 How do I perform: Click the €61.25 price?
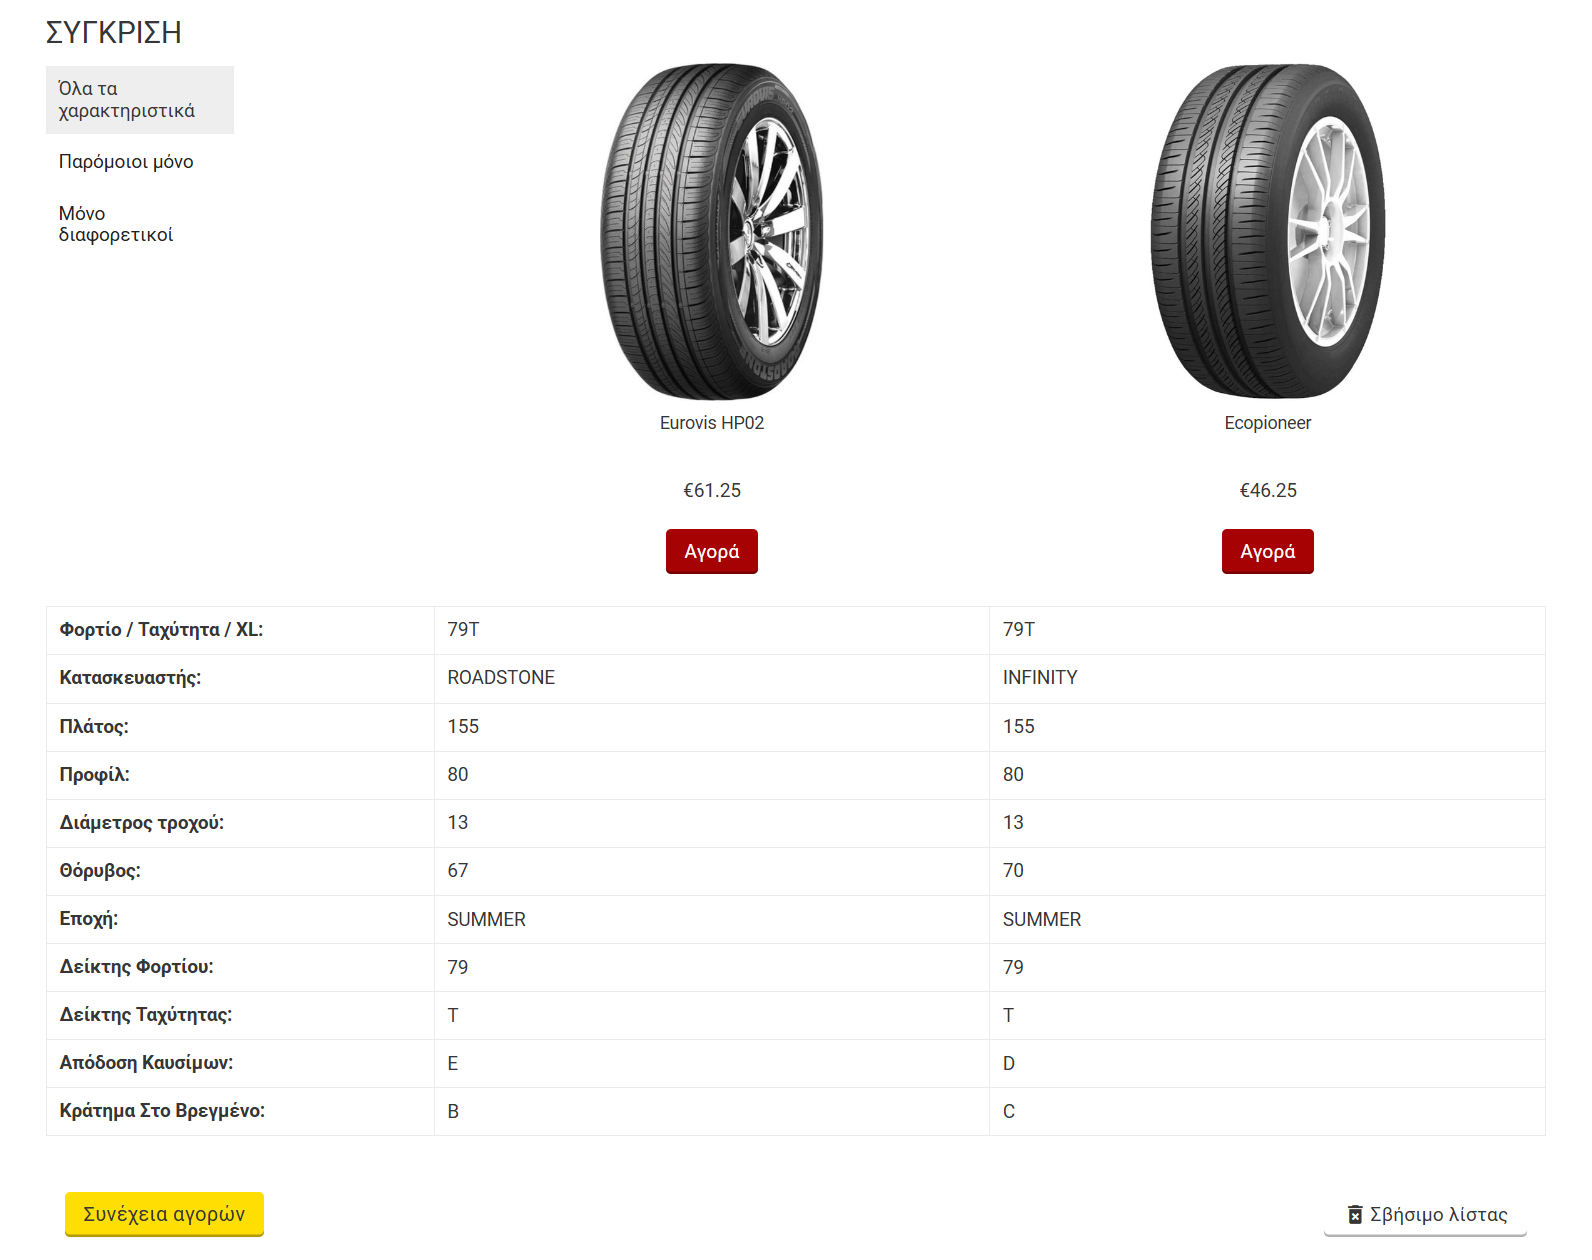point(712,491)
